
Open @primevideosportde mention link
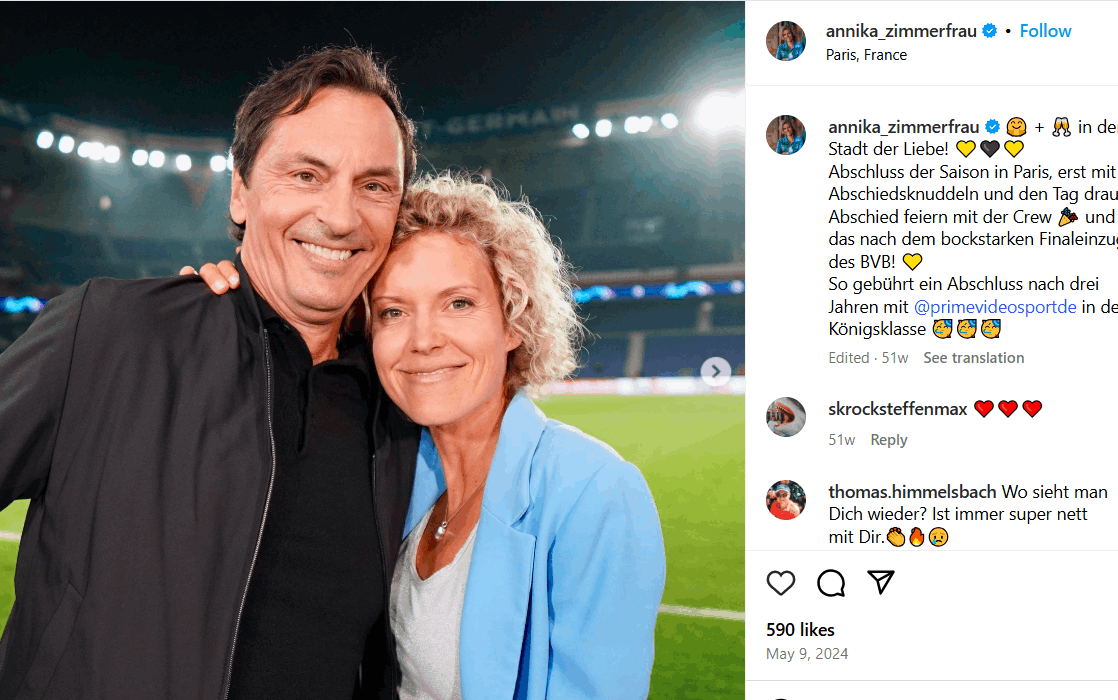point(995,307)
